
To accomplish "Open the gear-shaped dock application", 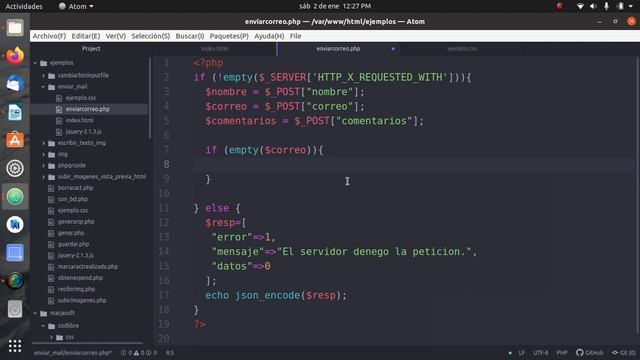I will (15, 168).
